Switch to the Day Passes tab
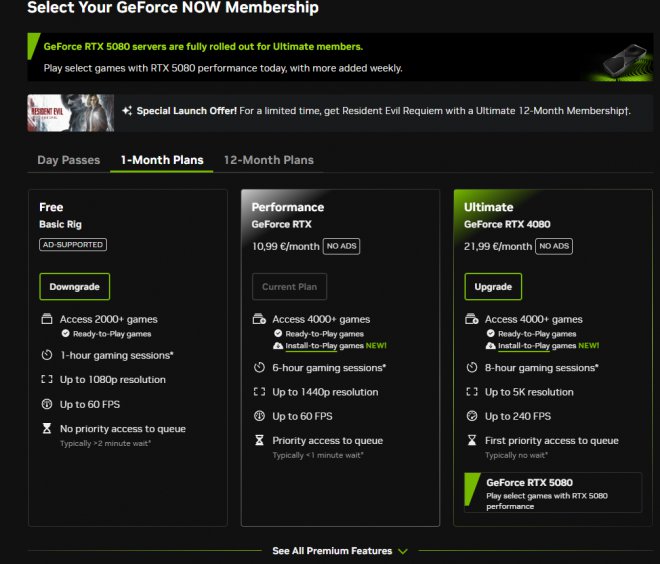Viewport: 660px width, 564px height. [x=69, y=160]
